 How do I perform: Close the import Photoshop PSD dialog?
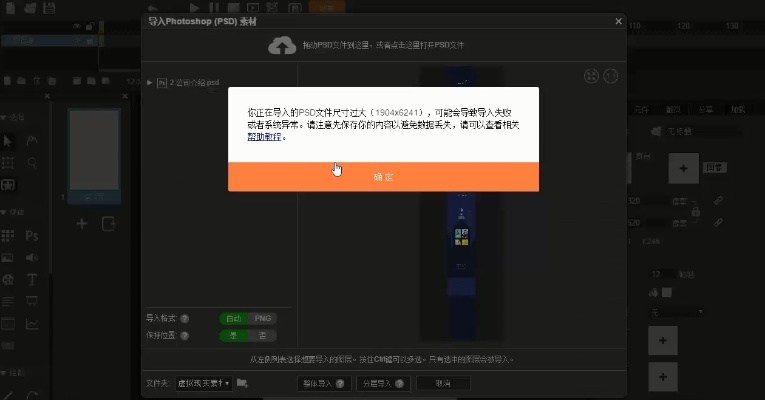tap(618, 19)
